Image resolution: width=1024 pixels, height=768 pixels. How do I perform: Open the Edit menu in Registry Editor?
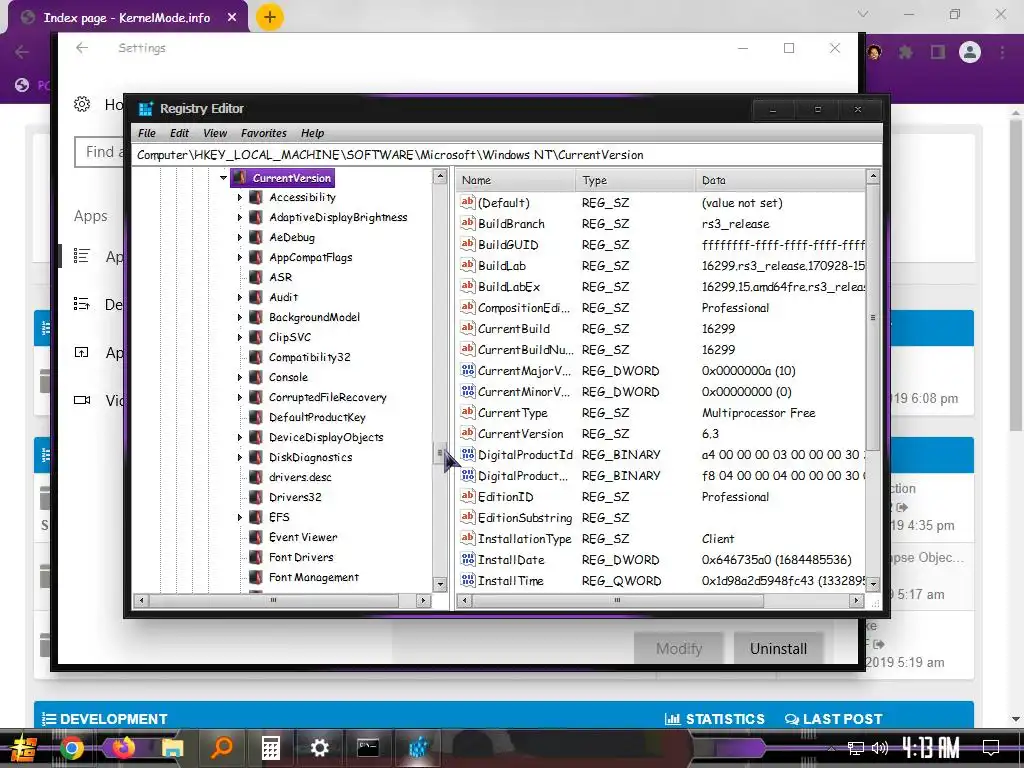179,133
